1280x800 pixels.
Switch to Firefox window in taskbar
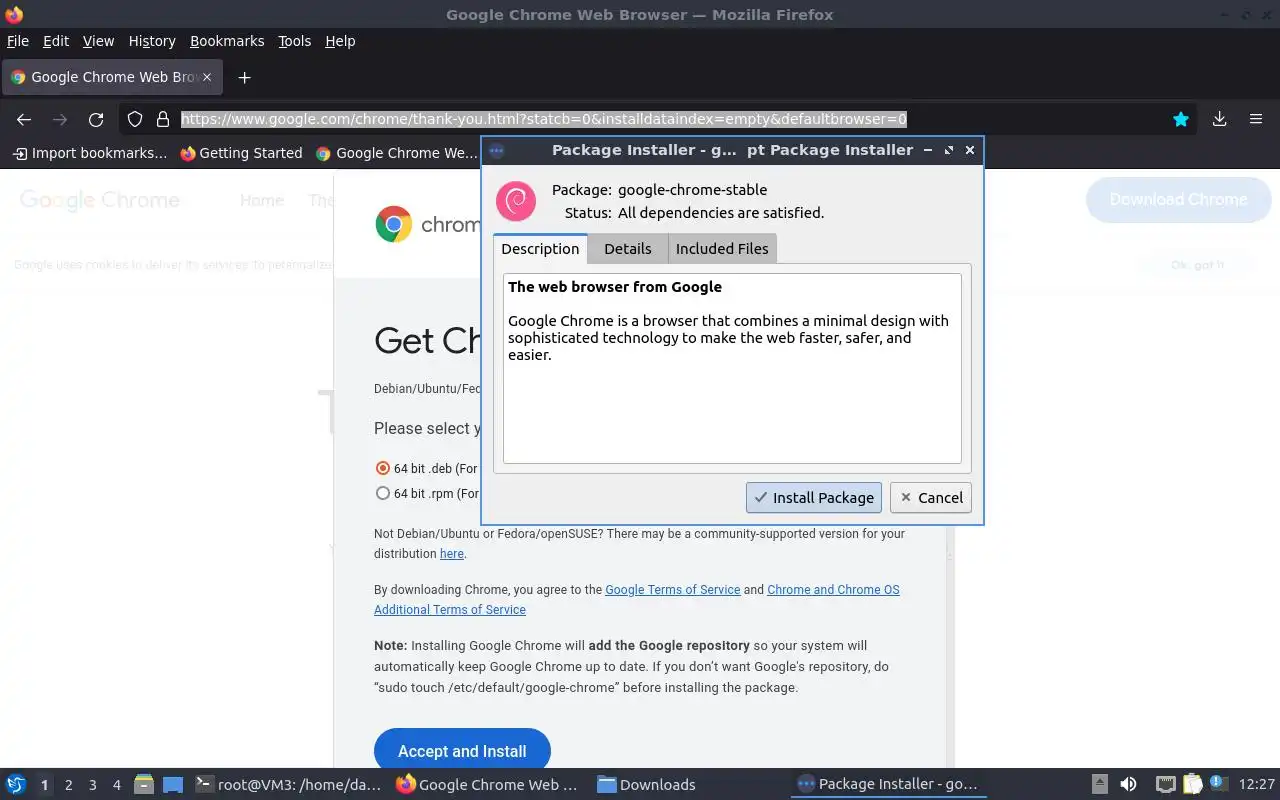(488, 785)
